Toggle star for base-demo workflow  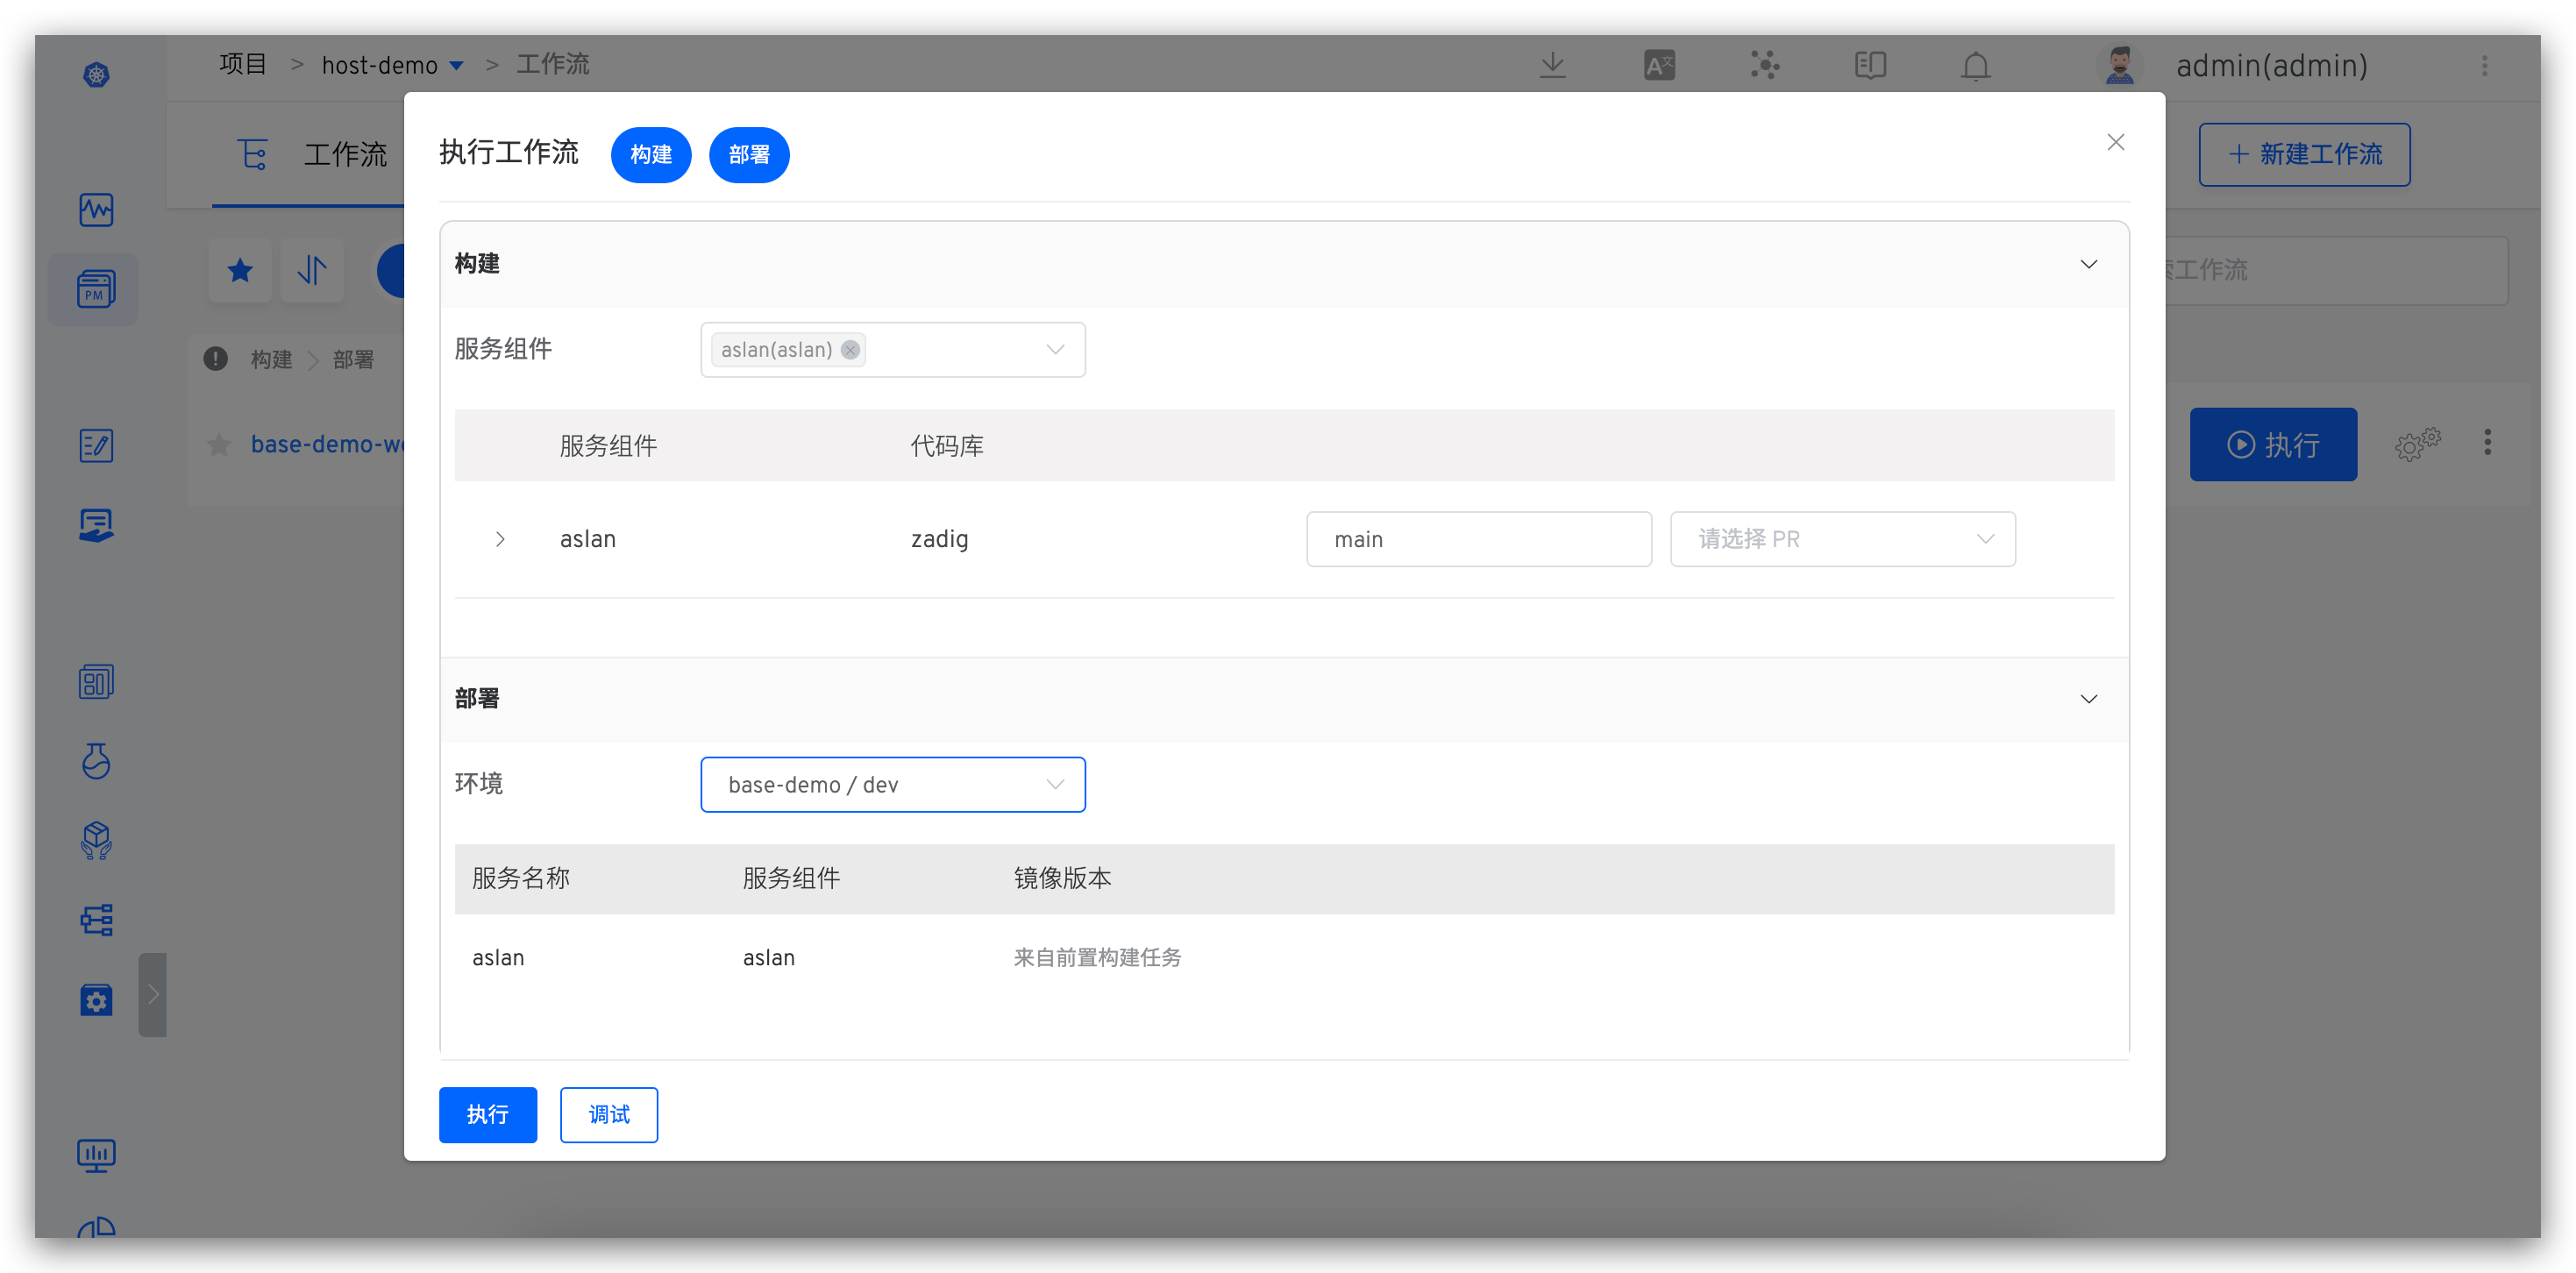coord(219,444)
